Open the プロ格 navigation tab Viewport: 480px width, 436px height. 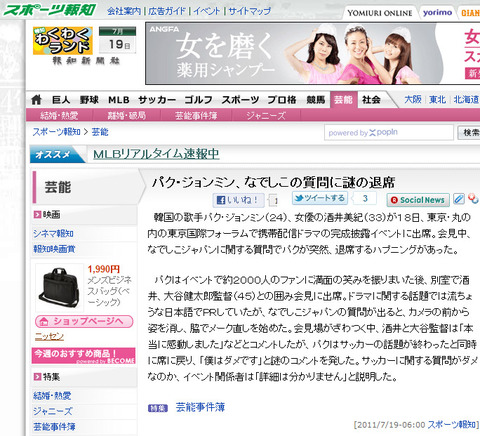click(282, 99)
